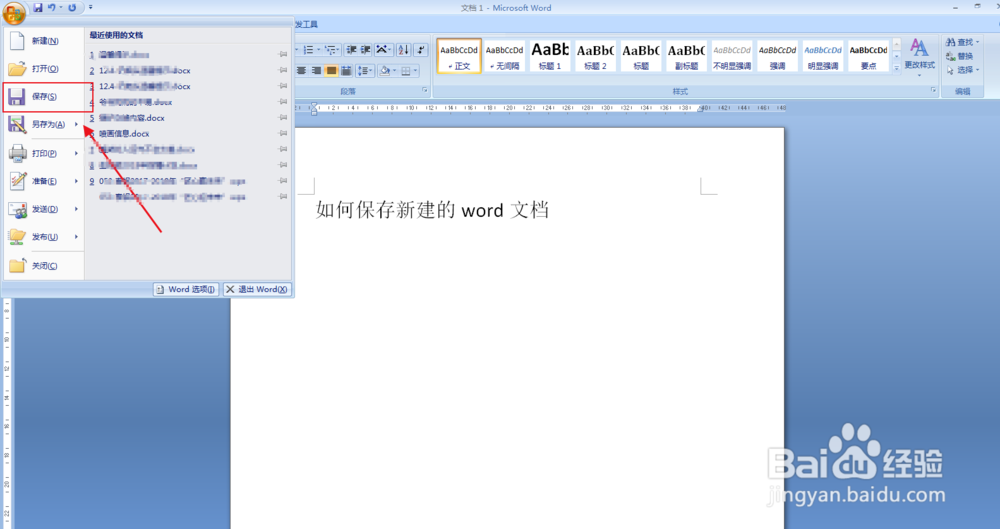
Task: Click the multilevel list icon
Action: [330, 50]
